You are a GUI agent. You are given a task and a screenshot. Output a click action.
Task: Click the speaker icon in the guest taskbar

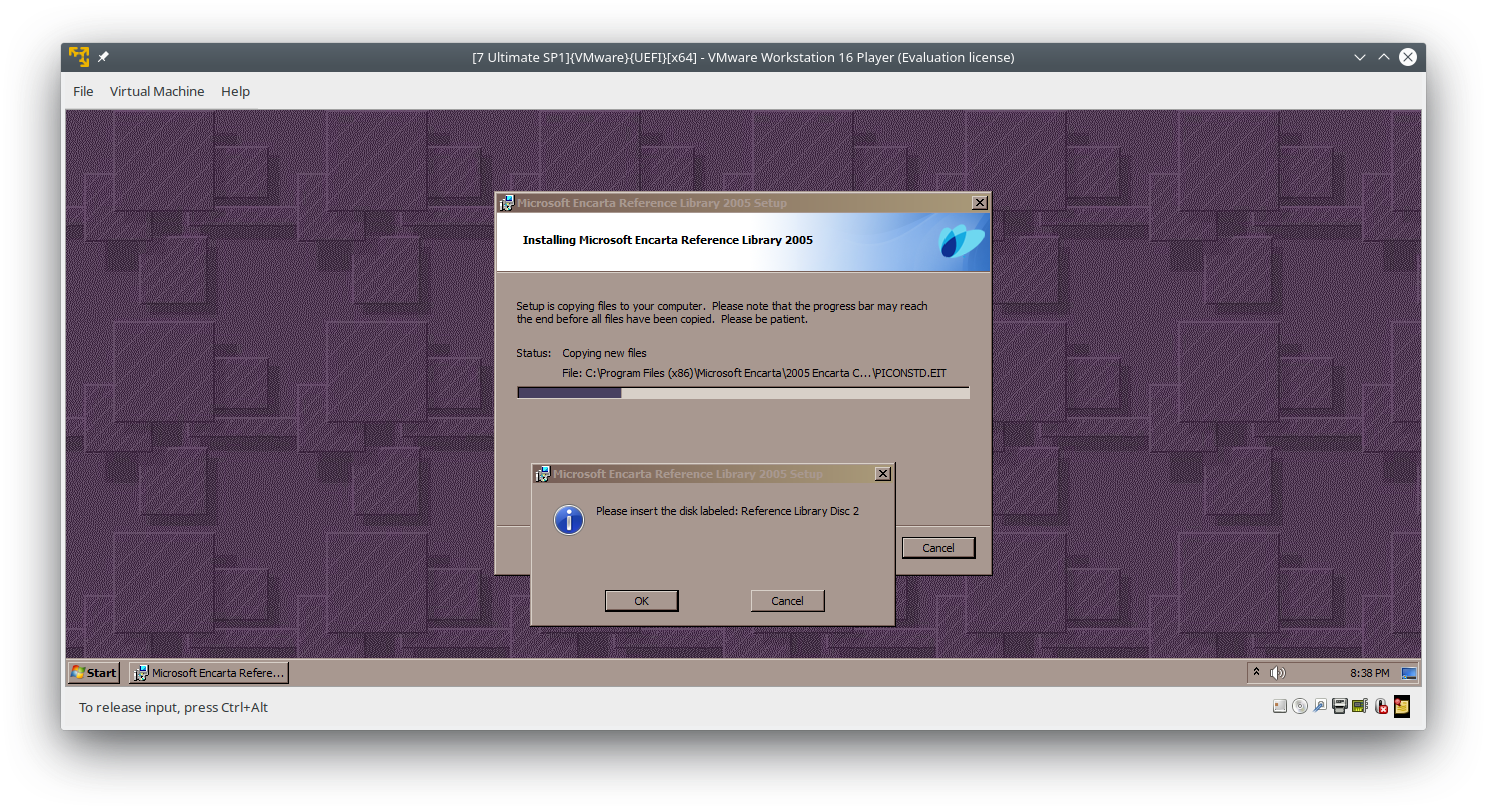click(x=1278, y=672)
